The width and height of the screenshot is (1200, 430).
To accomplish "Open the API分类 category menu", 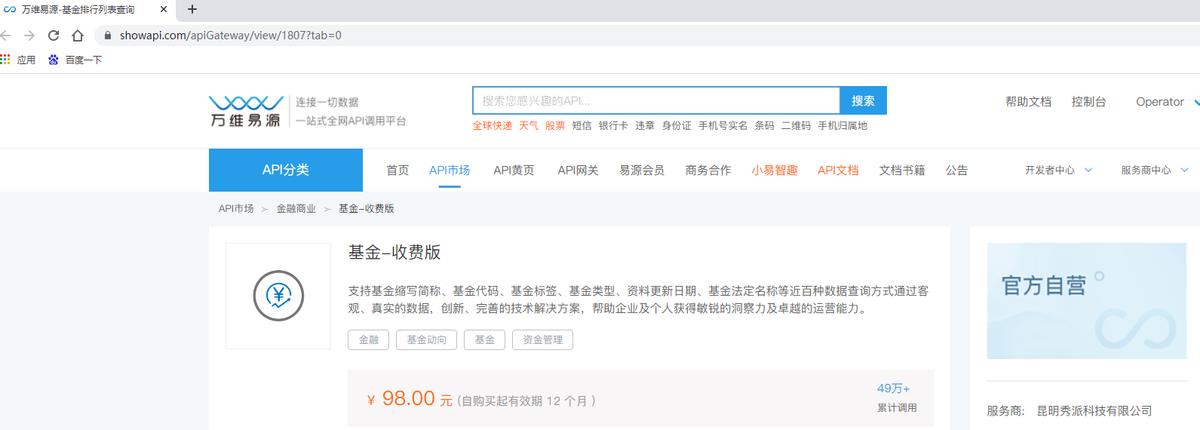I will (286, 170).
